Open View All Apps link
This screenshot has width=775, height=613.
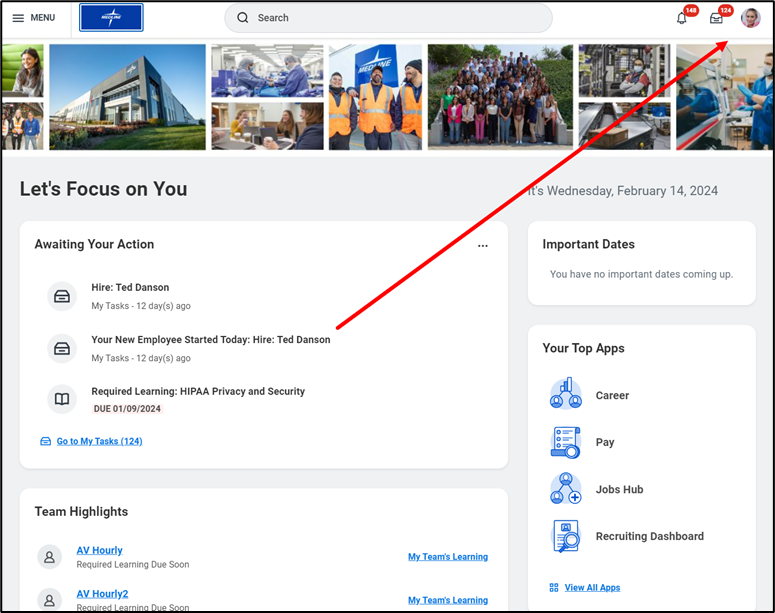coord(592,587)
